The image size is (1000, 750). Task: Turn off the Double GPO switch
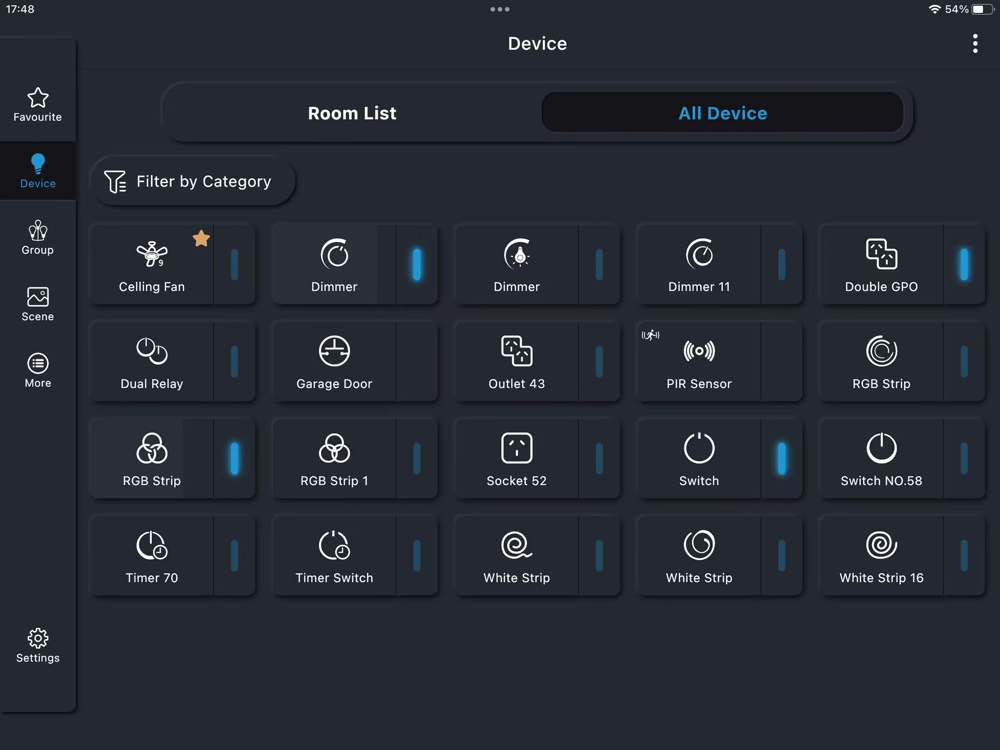(x=964, y=264)
